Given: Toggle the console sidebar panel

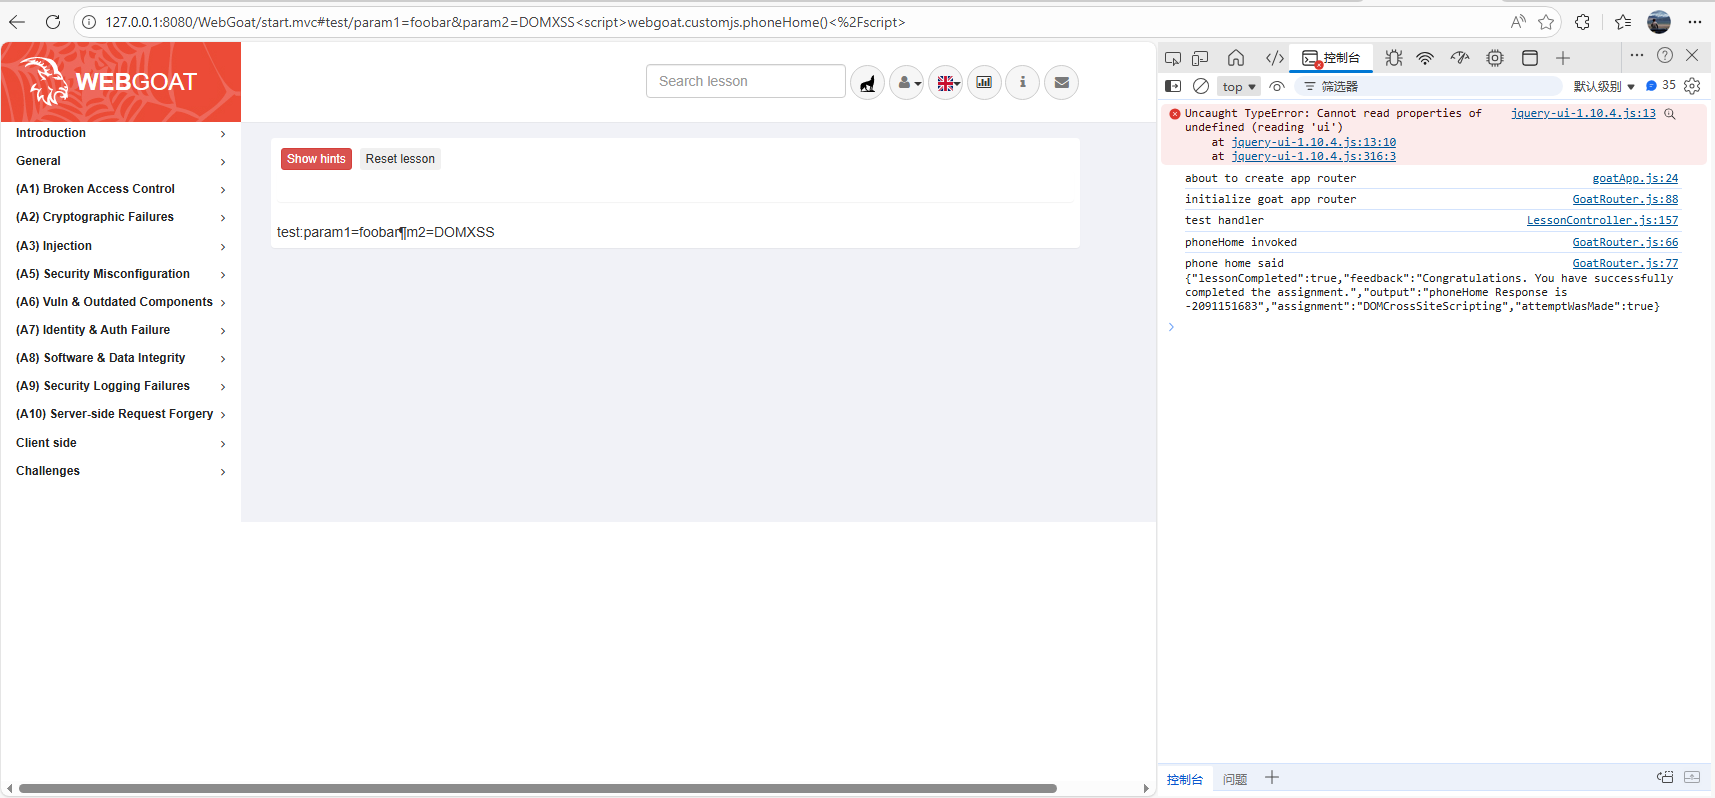Looking at the screenshot, I should (x=1173, y=86).
